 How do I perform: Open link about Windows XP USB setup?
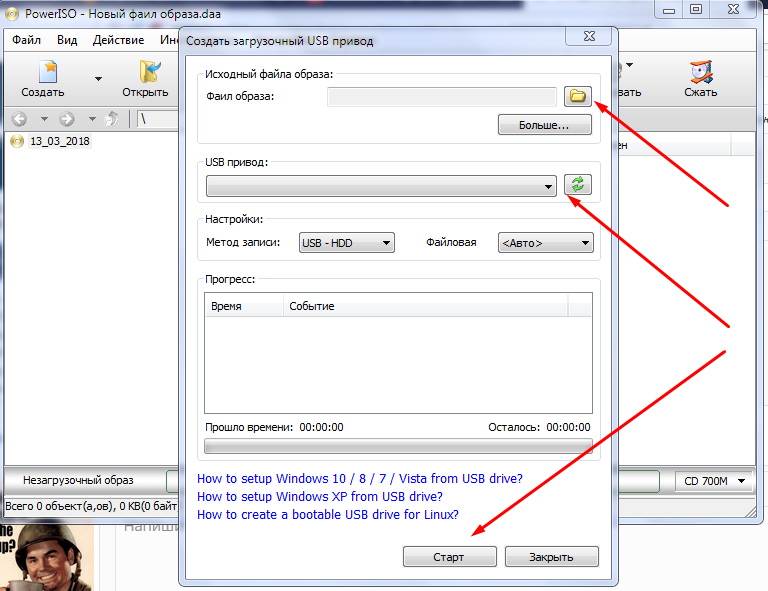tap(320, 496)
